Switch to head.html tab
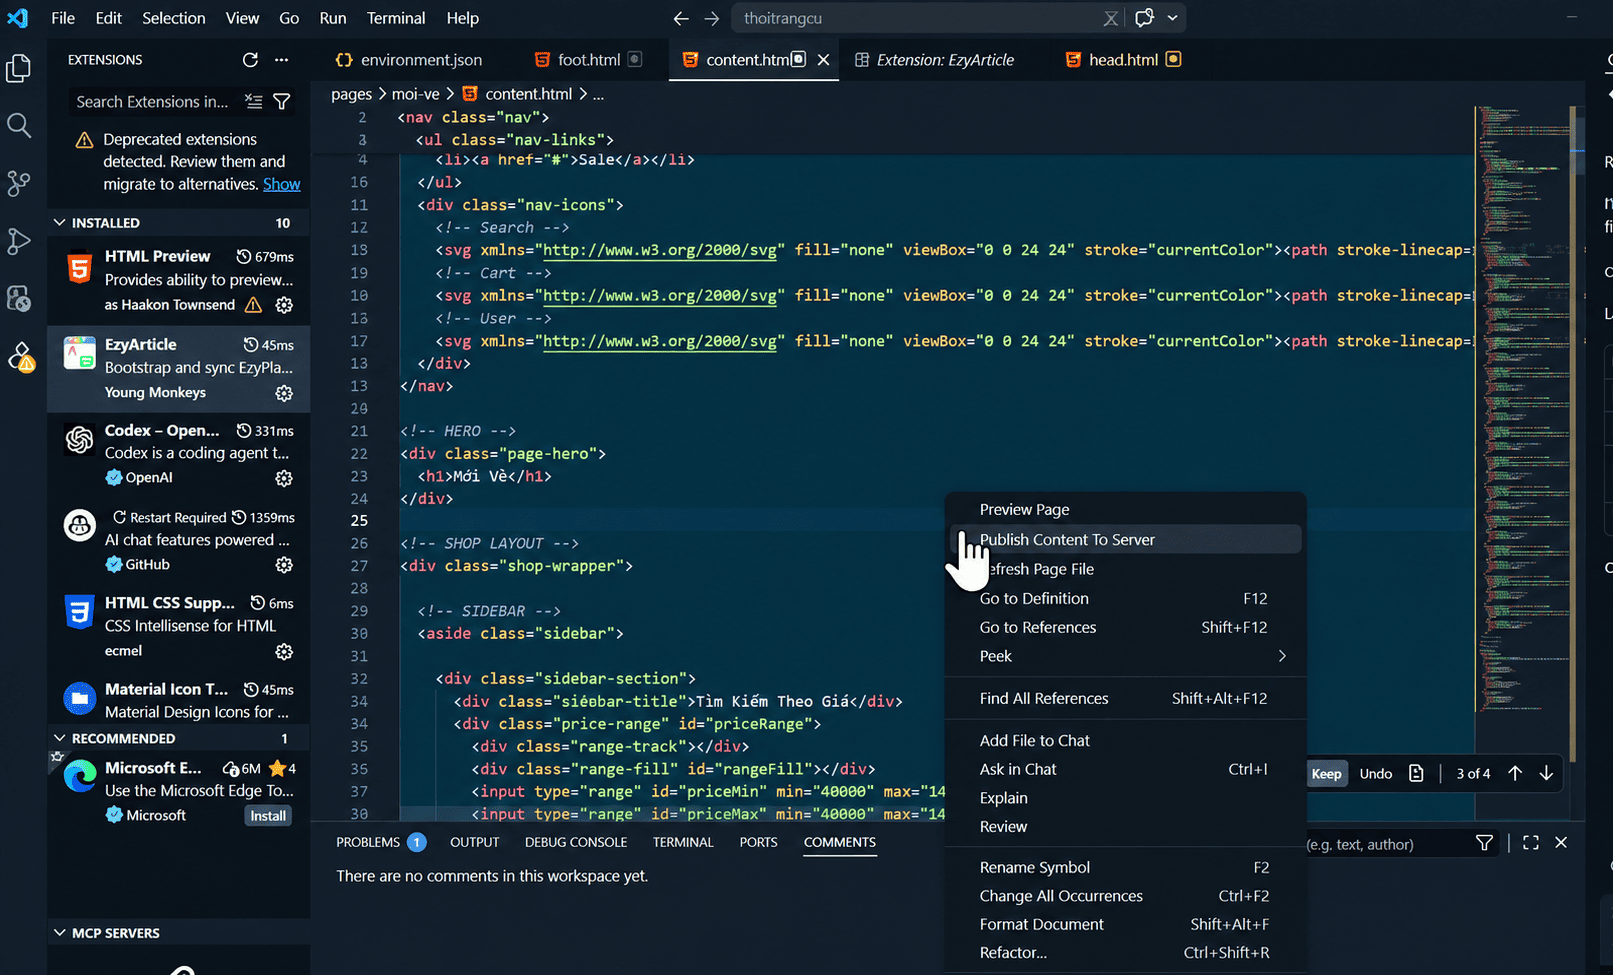This screenshot has width=1613, height=975. (1123, 60)
